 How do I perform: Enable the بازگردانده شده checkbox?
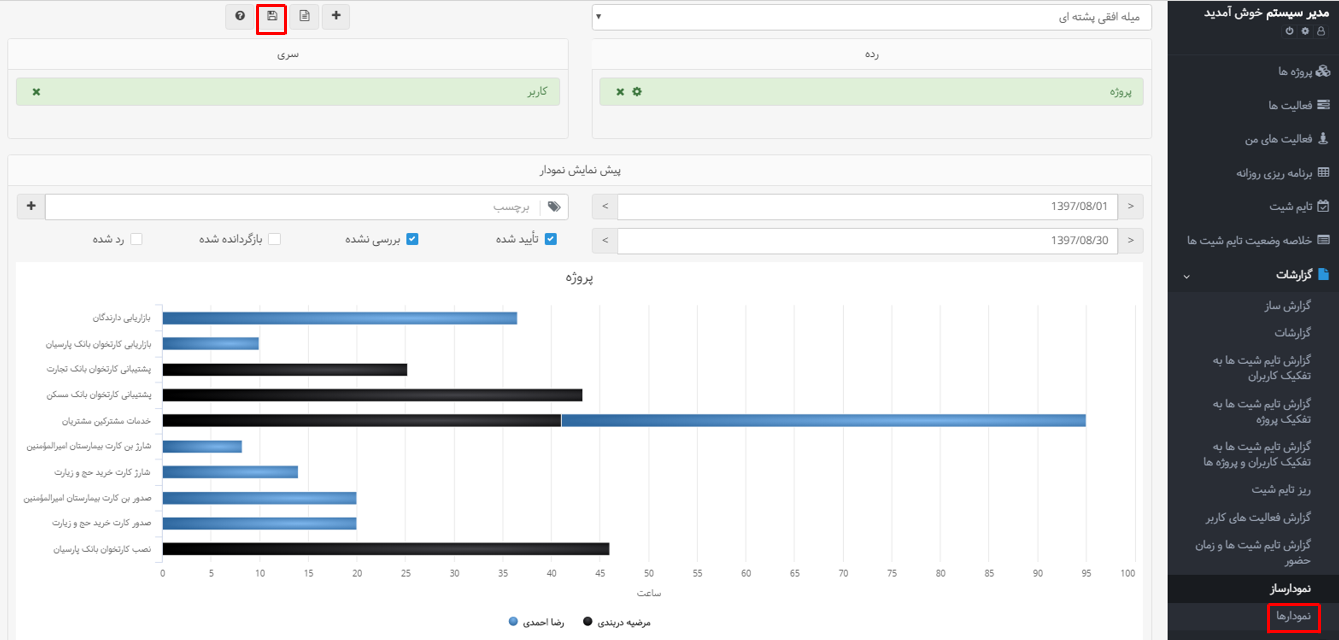coord(274,239)
